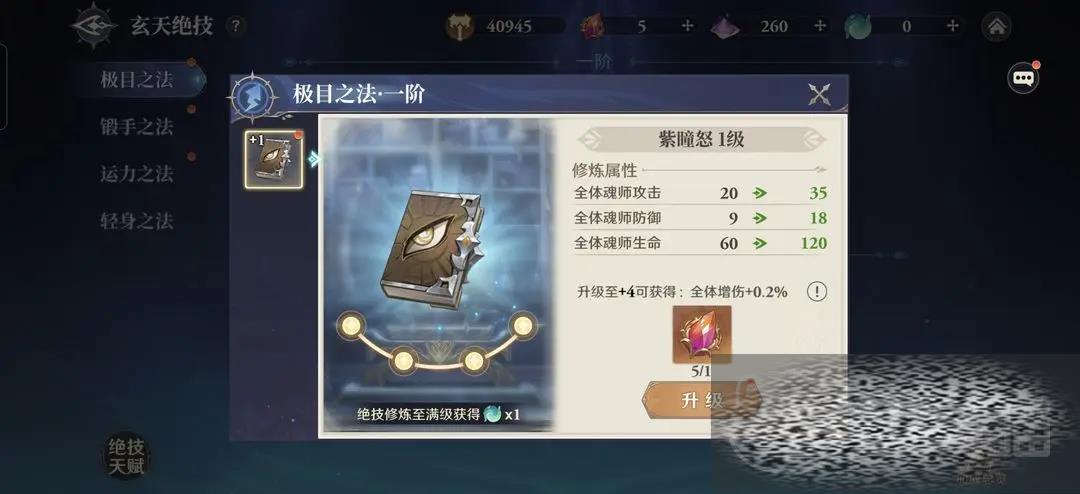The width and height of the screenshot is (1080, 494).
Task: Add more teal spiral currency (0)
Action: point(953,26)
